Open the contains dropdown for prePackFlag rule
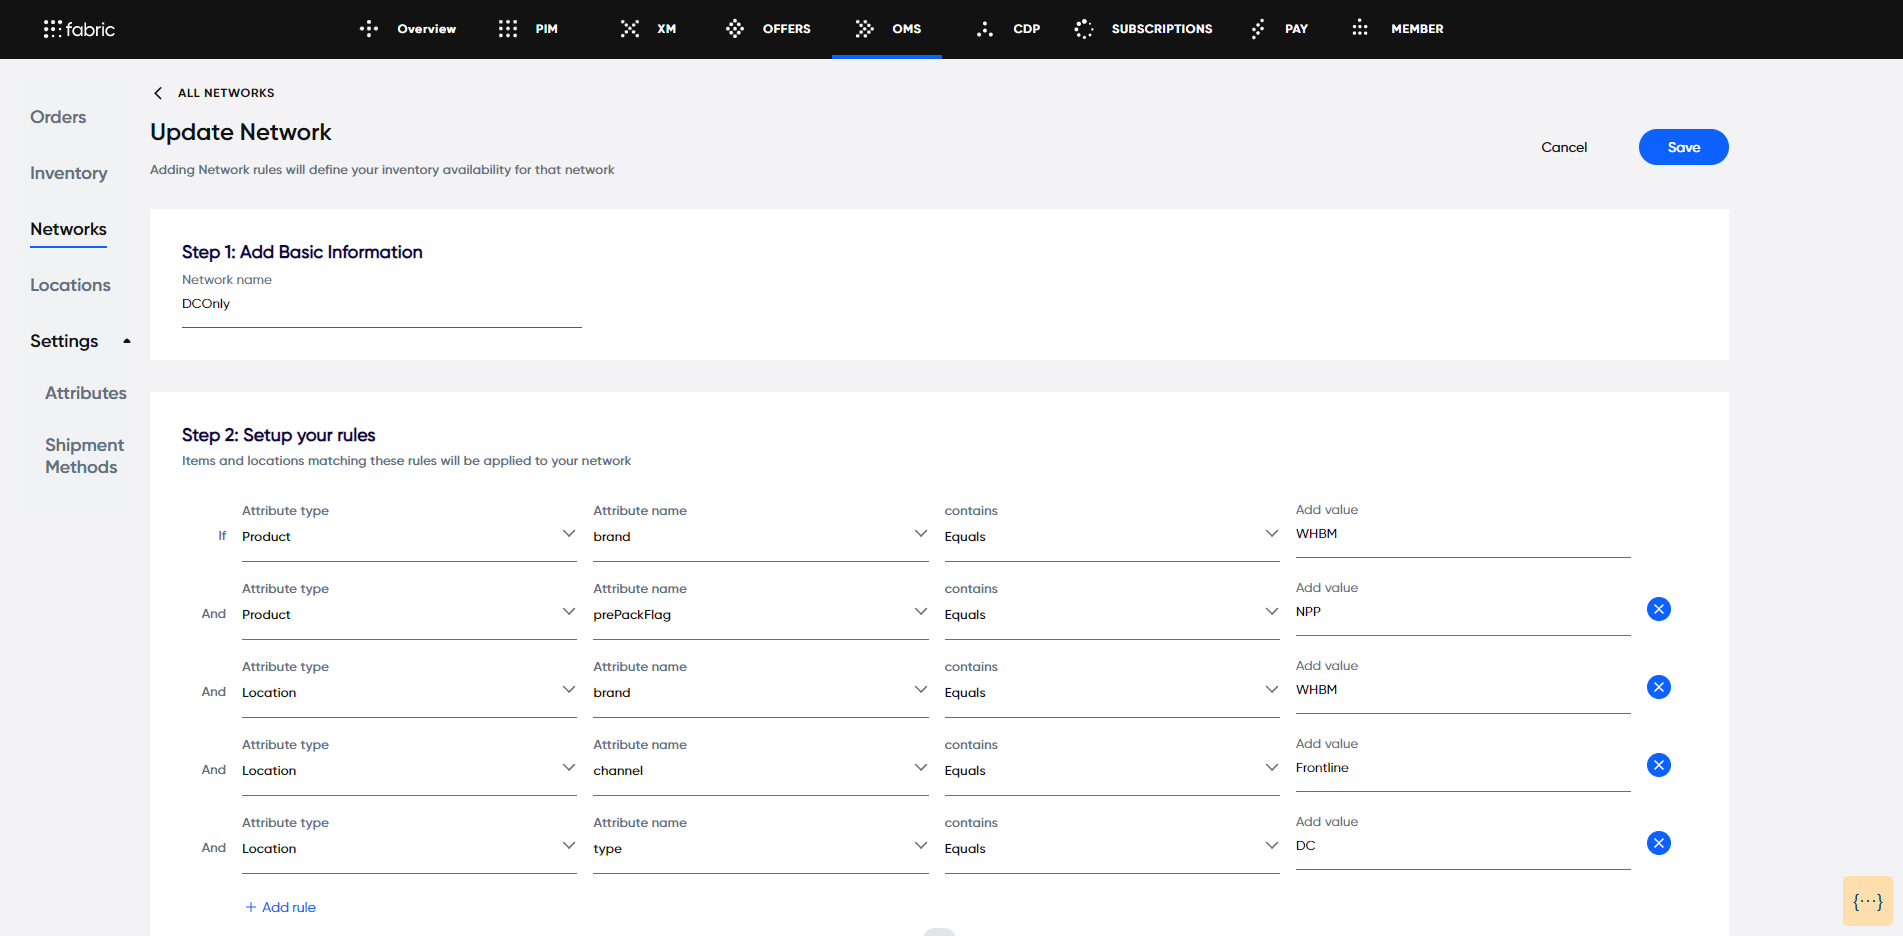Viewport: 1903px width, 936px height. [1112, 615]
